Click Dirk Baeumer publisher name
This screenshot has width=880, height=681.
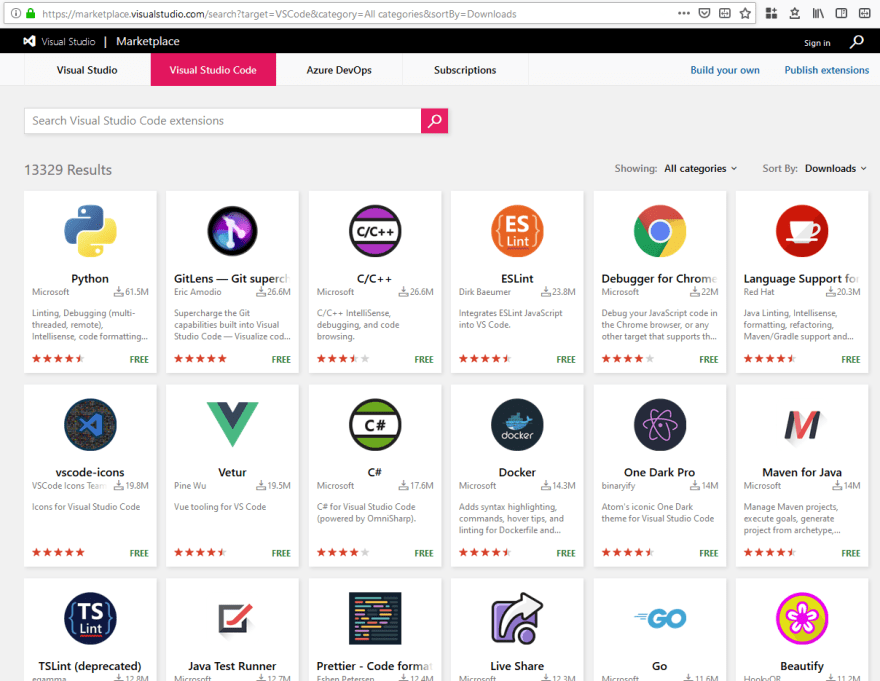484,292
